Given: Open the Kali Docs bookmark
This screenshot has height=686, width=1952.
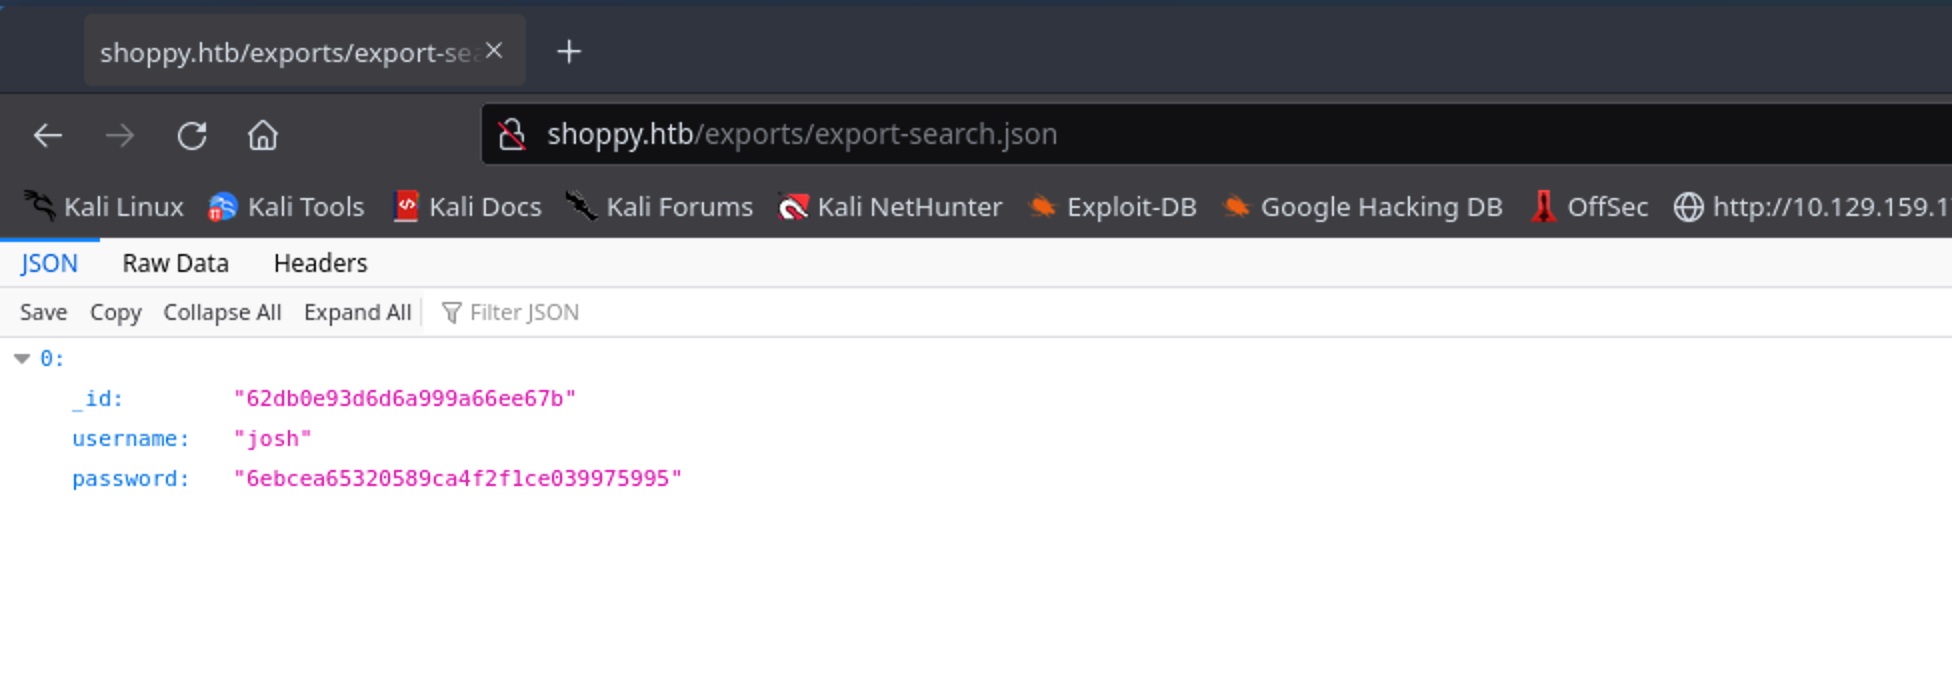Looking at the screenshot, I should click(467, 207).
